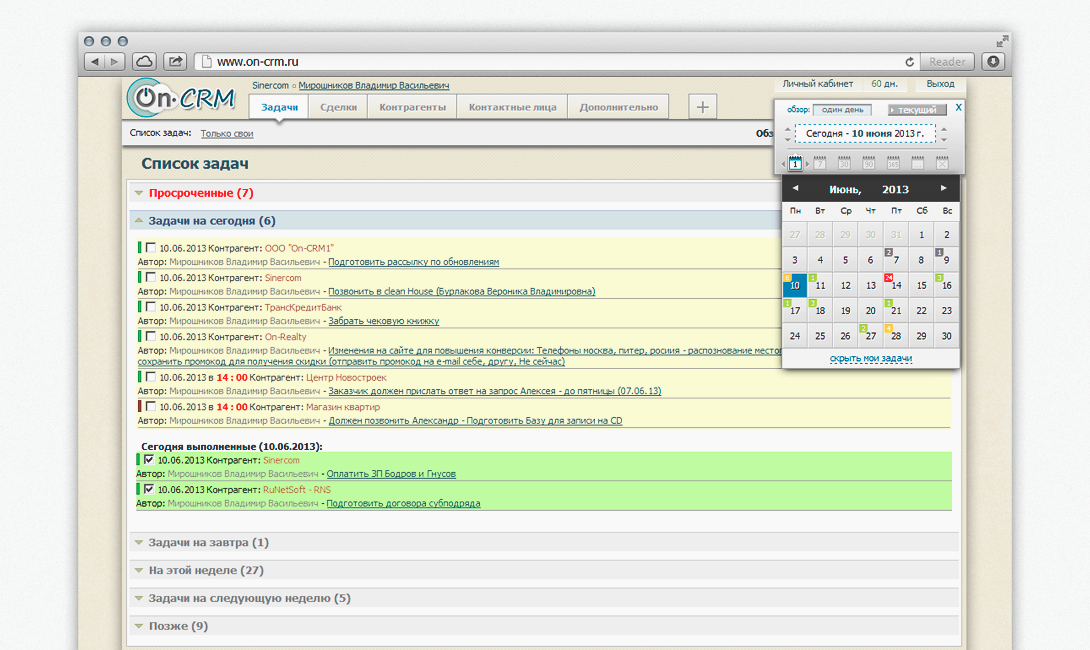Viewport: 1090px width, 650px height.
Task: Click the скрыть мои задачи link
Action: coord(871,359)
